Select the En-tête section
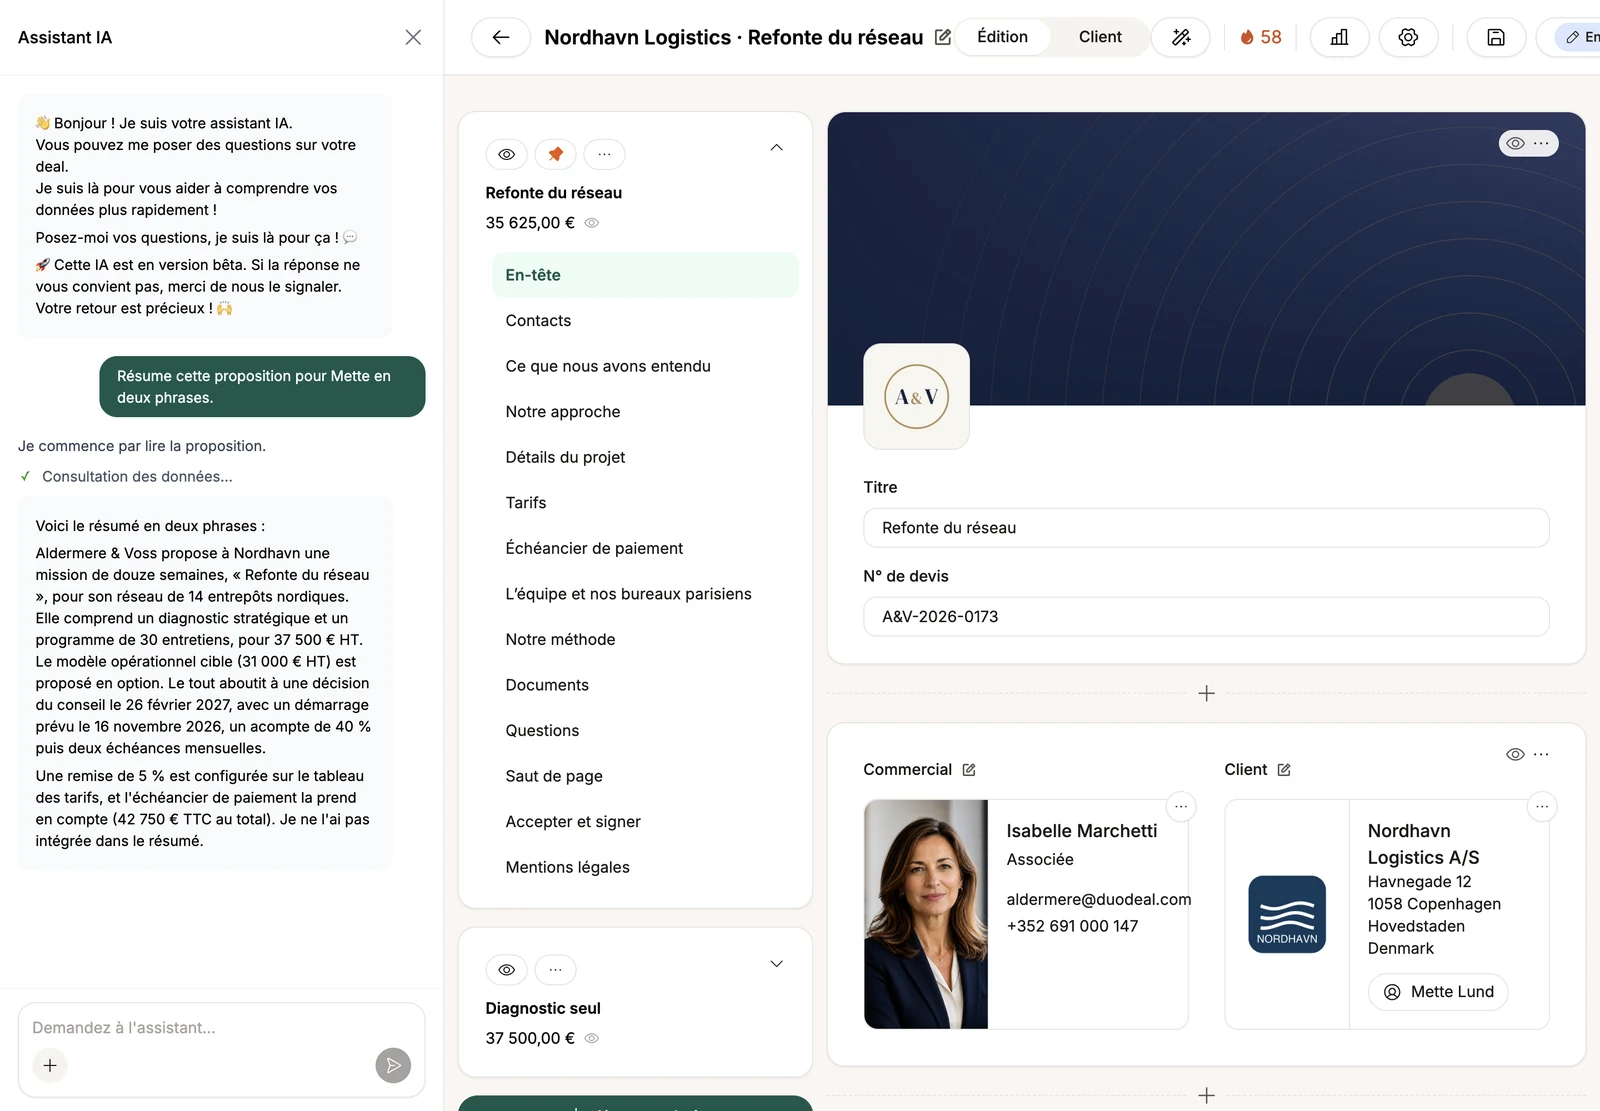 click(645, 275)
